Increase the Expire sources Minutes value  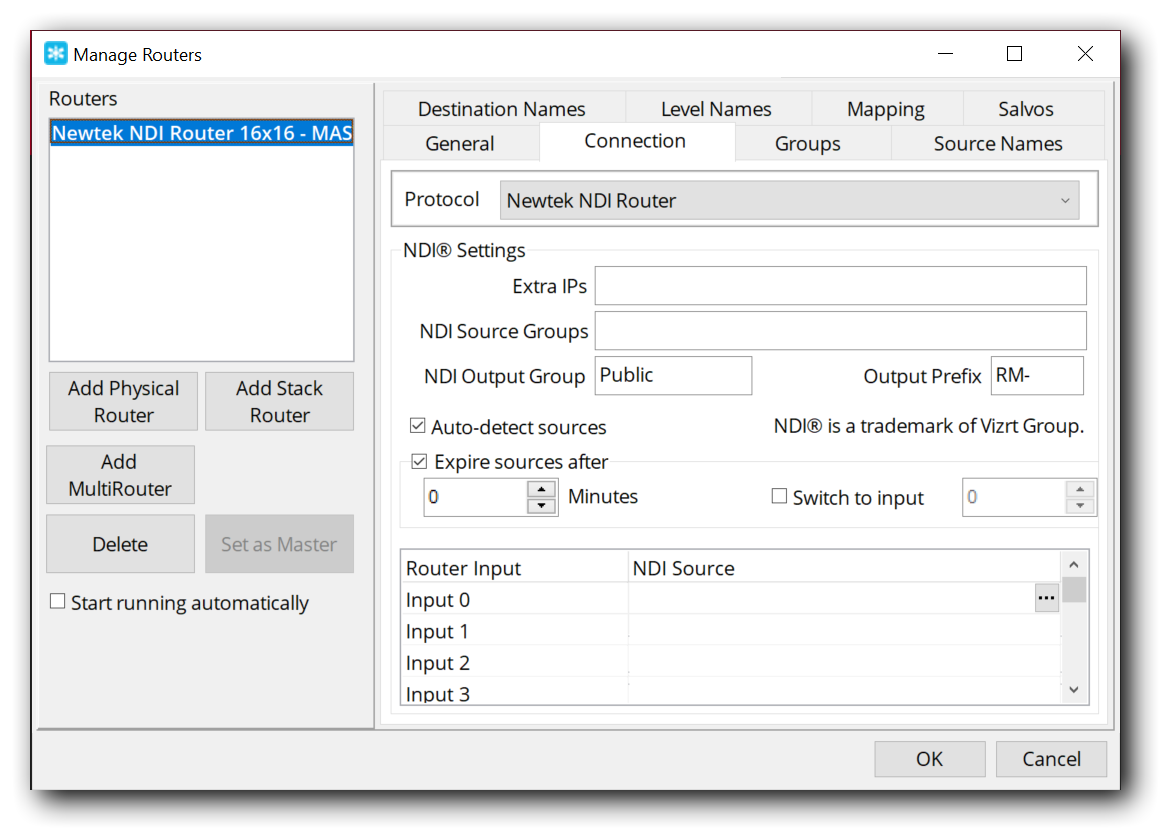click(x=542, y=489)
